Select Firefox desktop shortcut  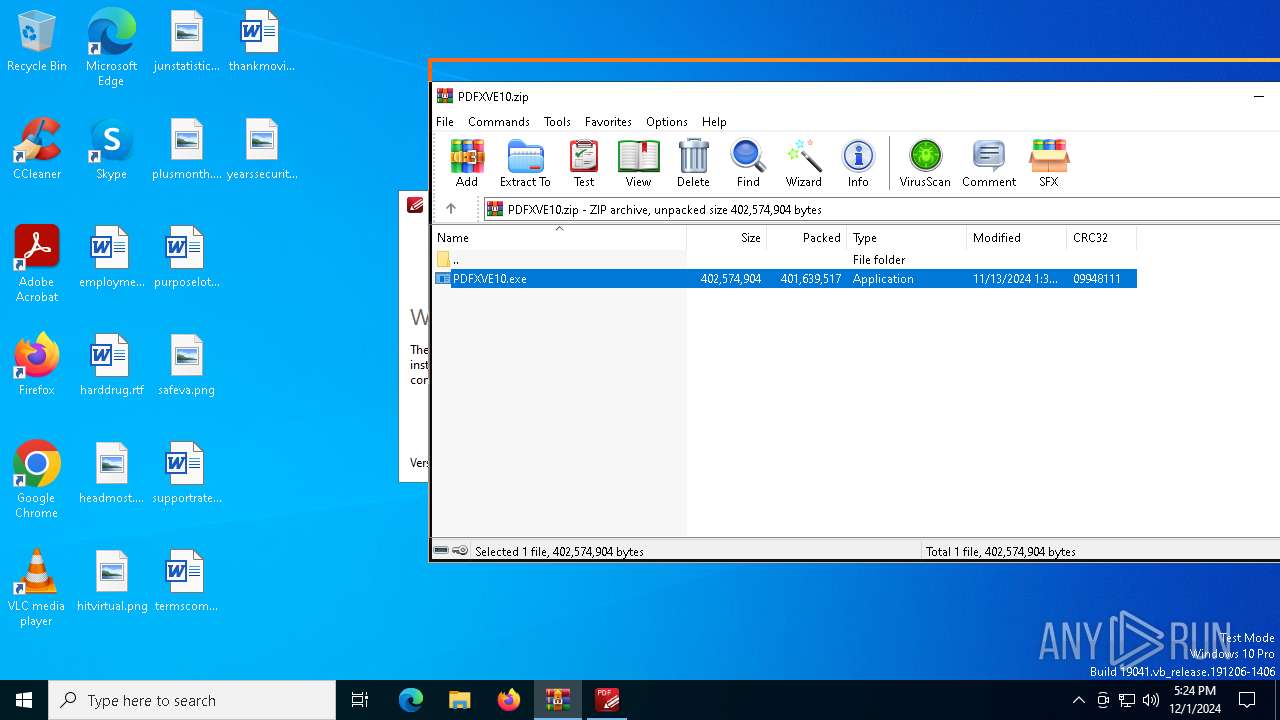(37, 365)
